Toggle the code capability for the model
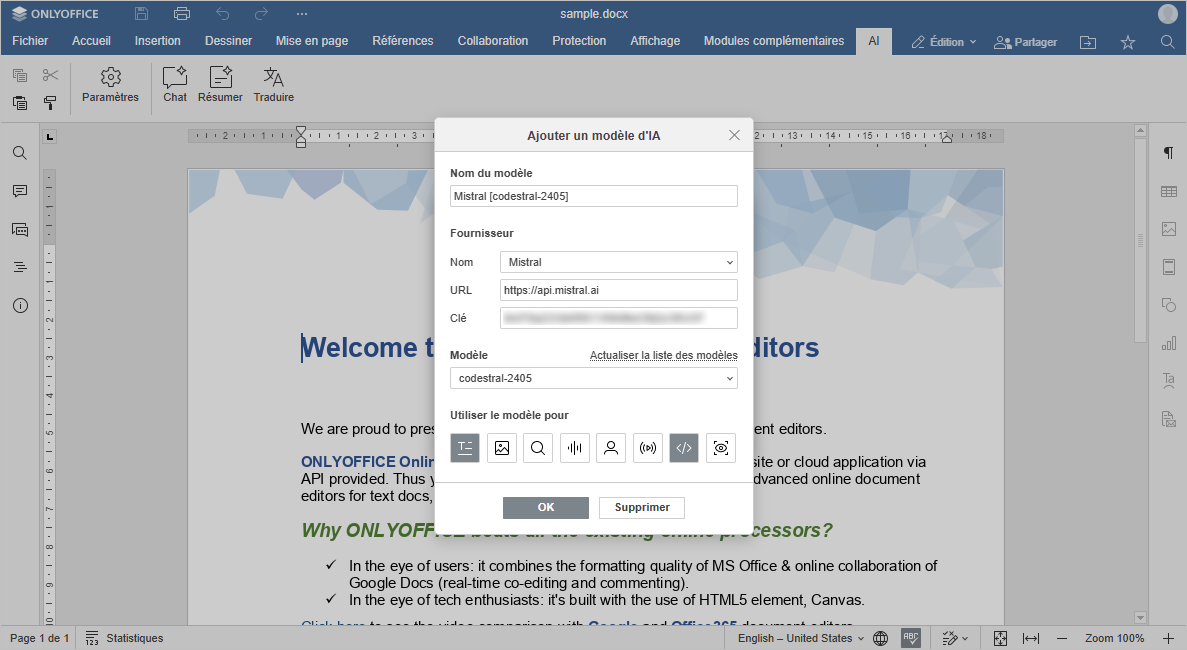Image resolution: width=1187 pixels, height=650 pixels. click(684, 448)
